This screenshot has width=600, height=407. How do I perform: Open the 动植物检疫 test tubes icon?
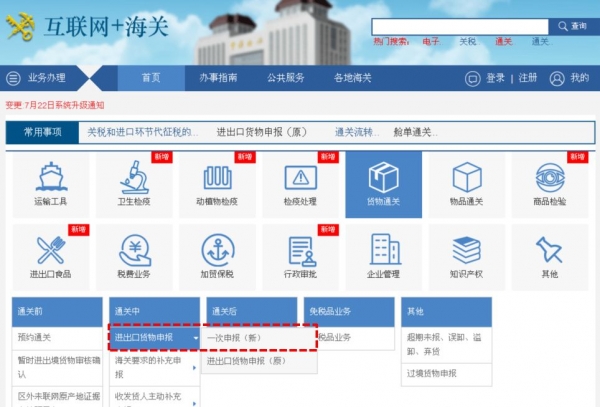(217, 179)
